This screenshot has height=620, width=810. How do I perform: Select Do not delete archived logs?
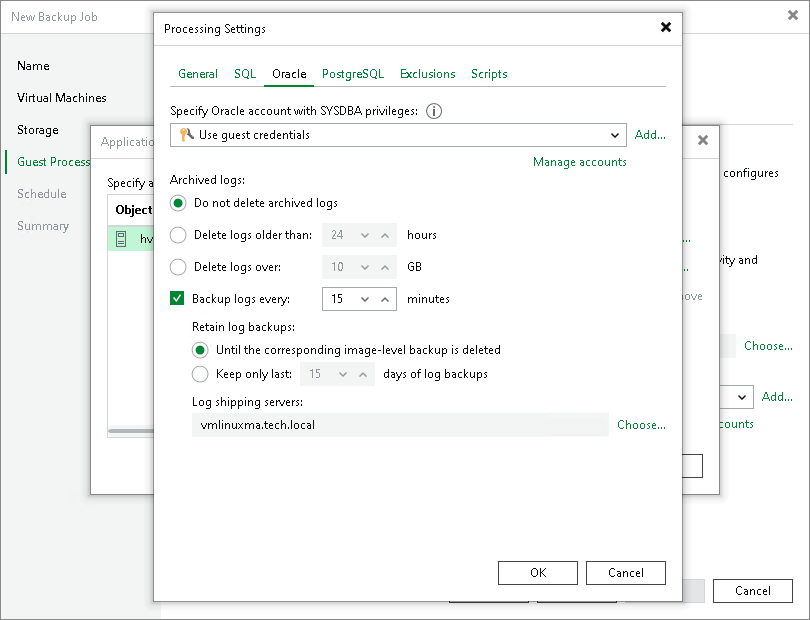[x=178, y=203]
